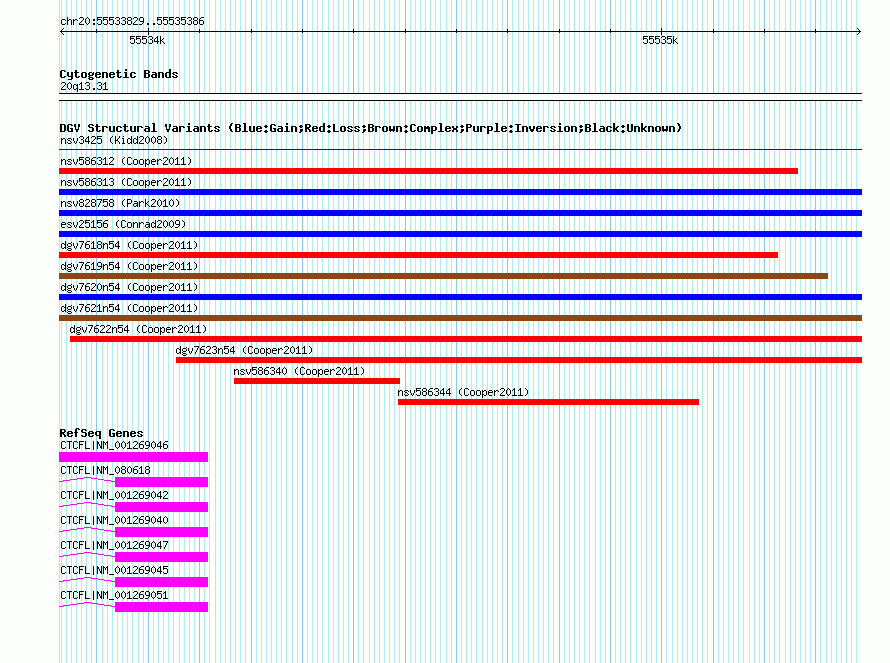890x663 pixels.
Task: Click CTCFL|NM_001269040 transcript label
Action: (115, 520)
